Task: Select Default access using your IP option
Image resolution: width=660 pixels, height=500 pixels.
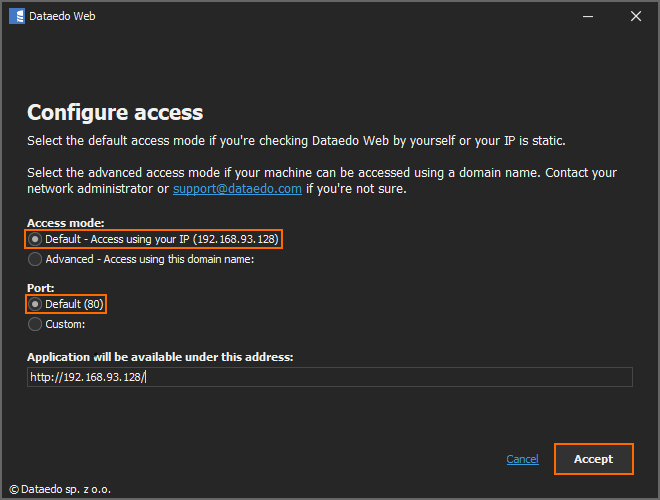Action: [x=36, y=240]
